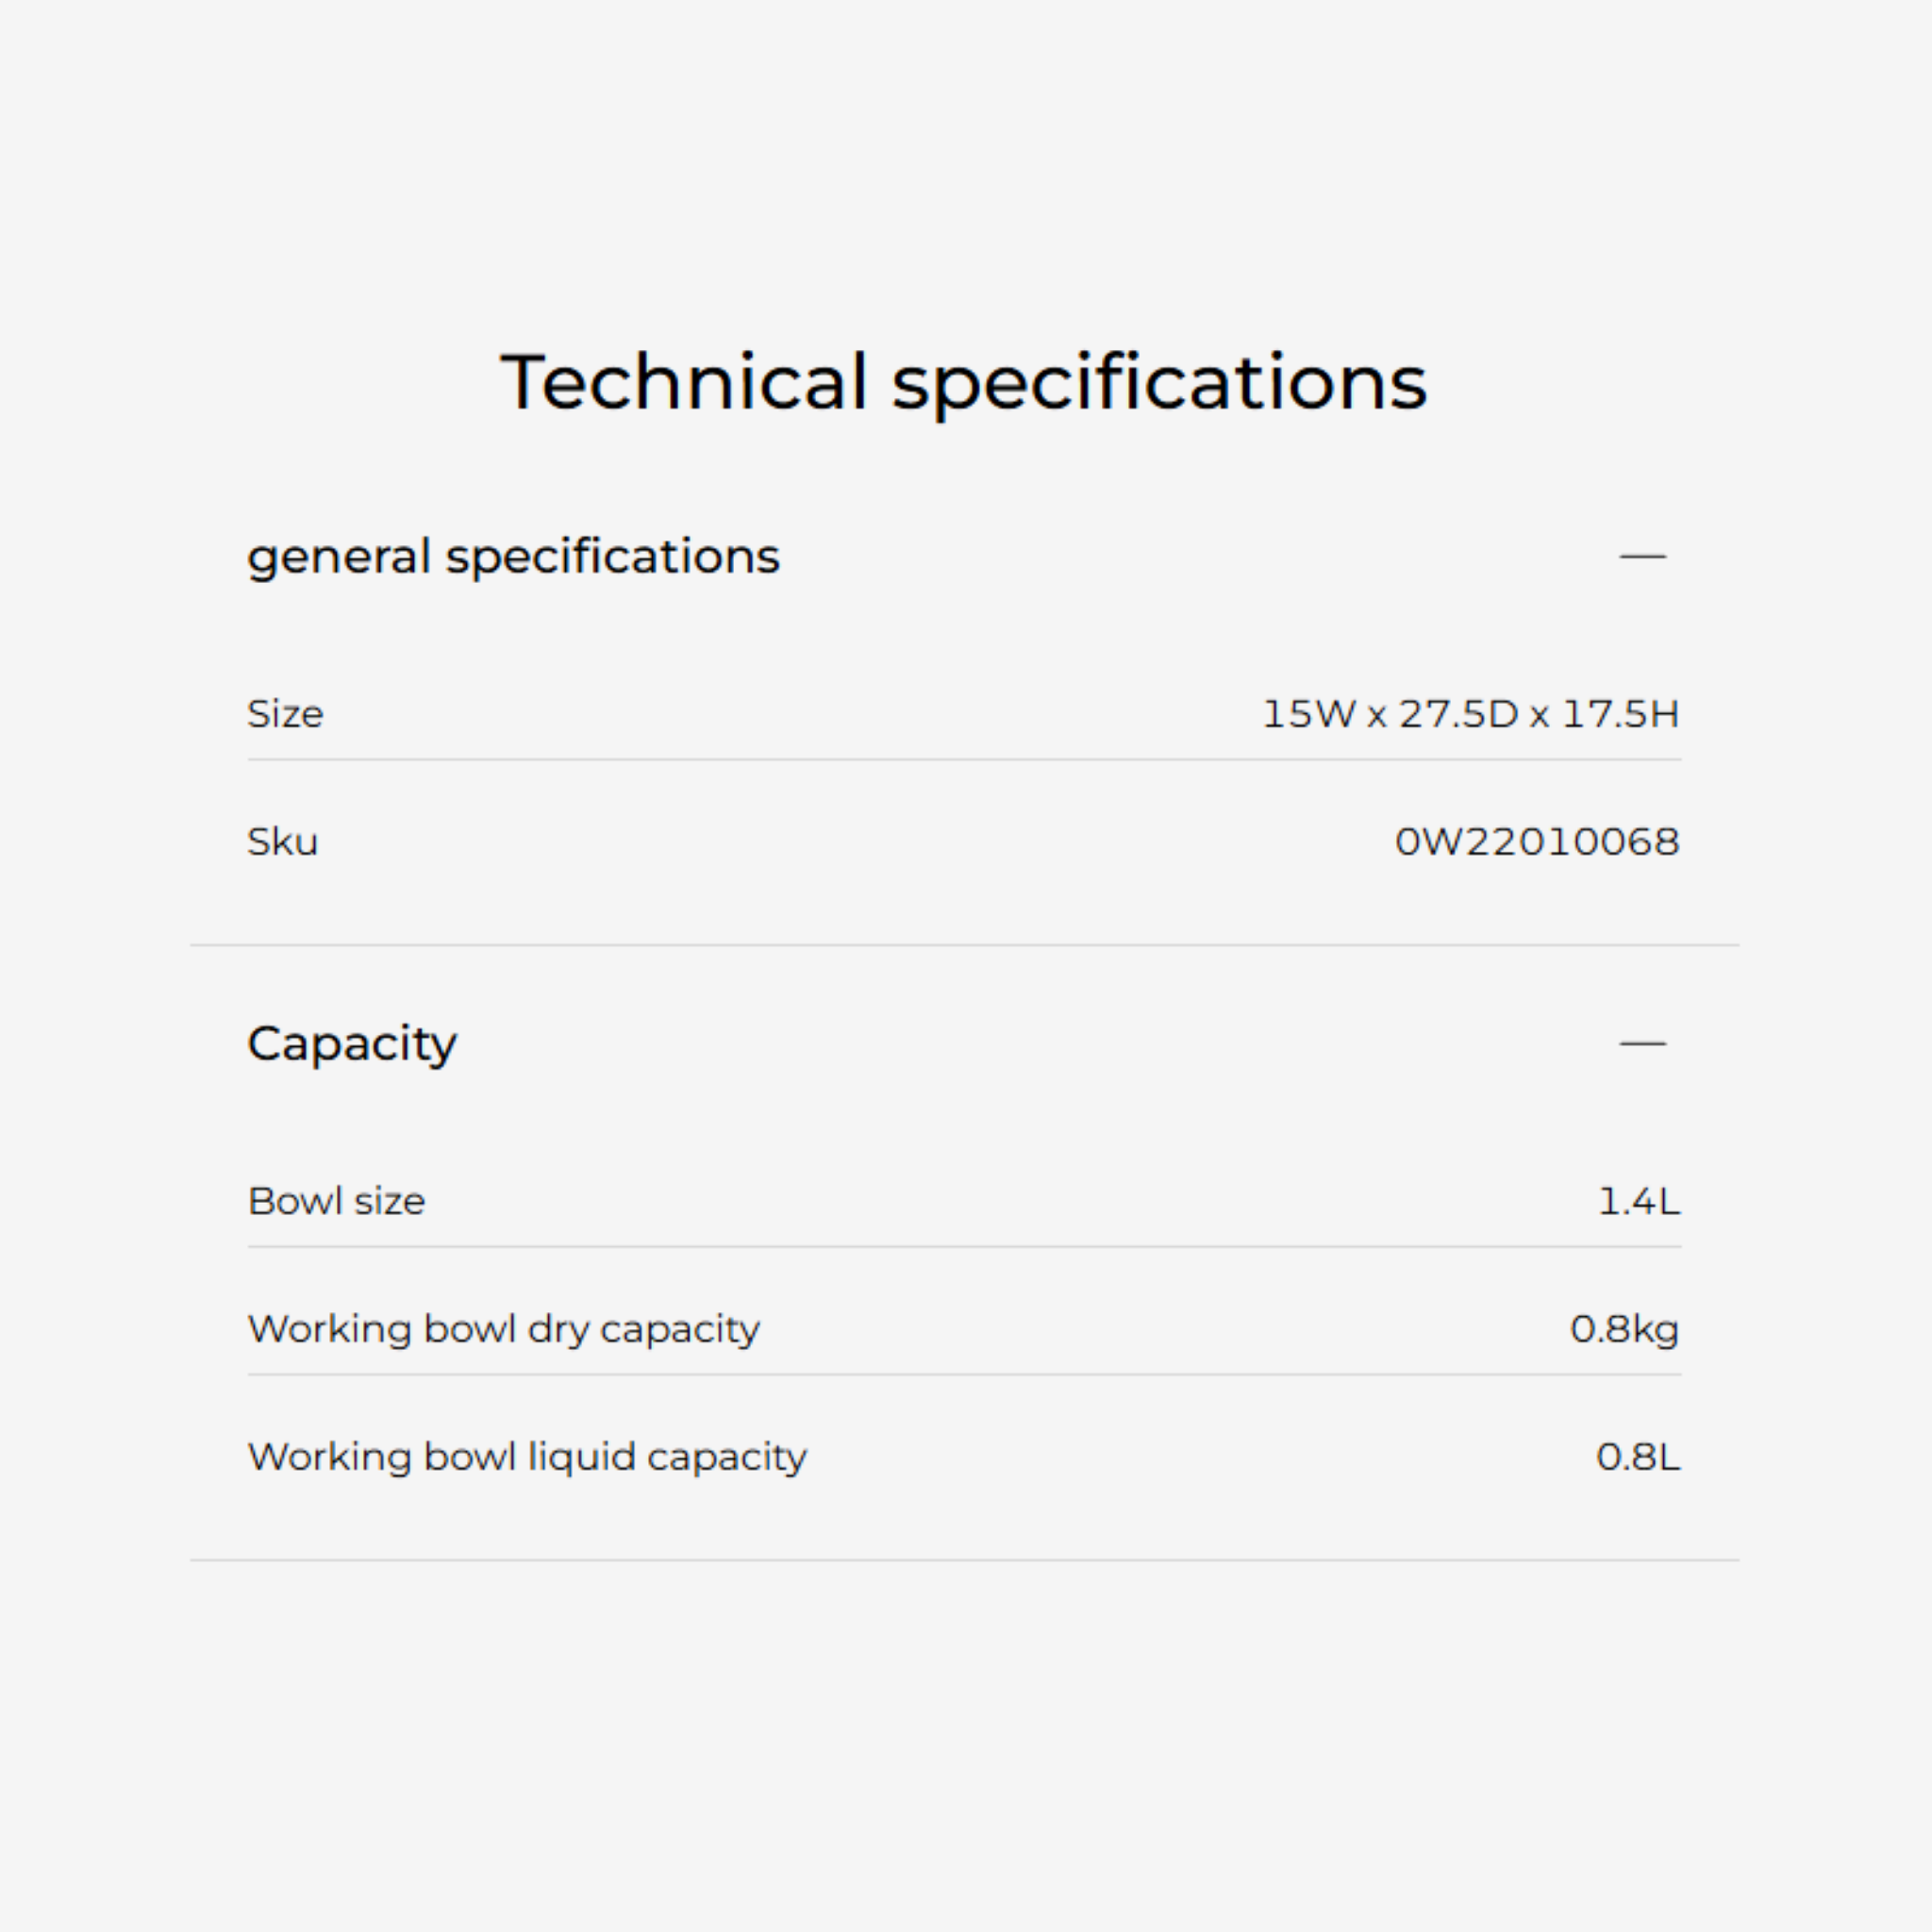The height and width of the screenshot is (1932, 1932).
Task: Collapse the Capacity section minus icon
Action: [1642, 1043]
